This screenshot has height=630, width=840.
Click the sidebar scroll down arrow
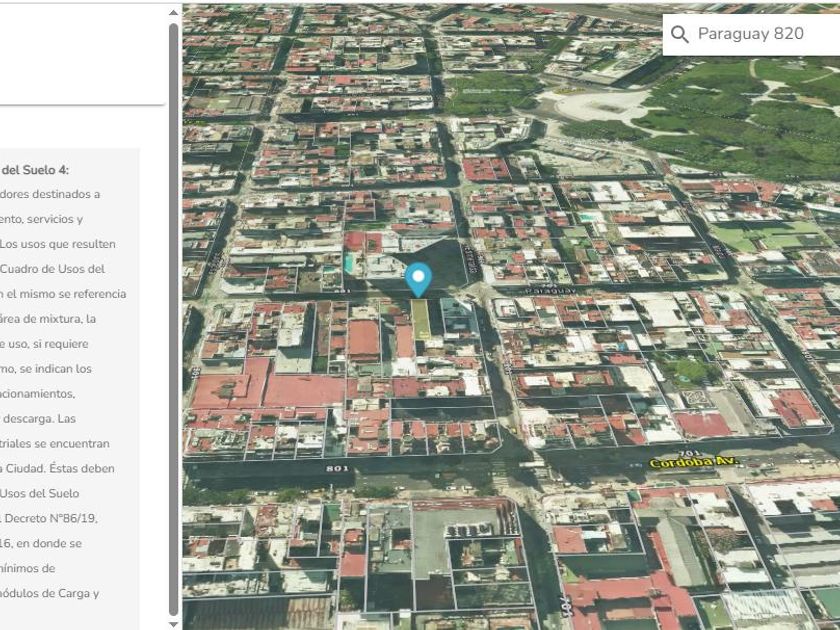coord(173,624)
